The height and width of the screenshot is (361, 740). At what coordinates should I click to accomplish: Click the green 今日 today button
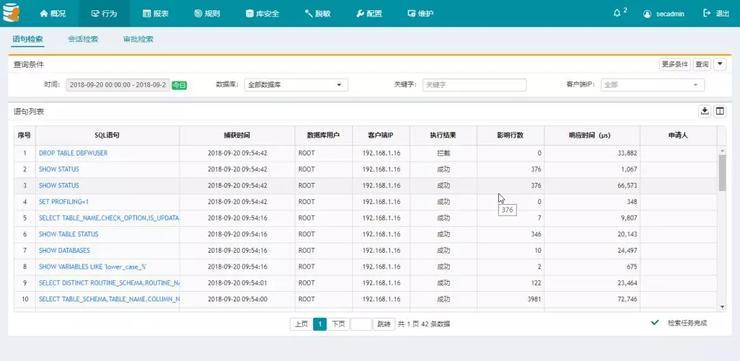[179, 85]
